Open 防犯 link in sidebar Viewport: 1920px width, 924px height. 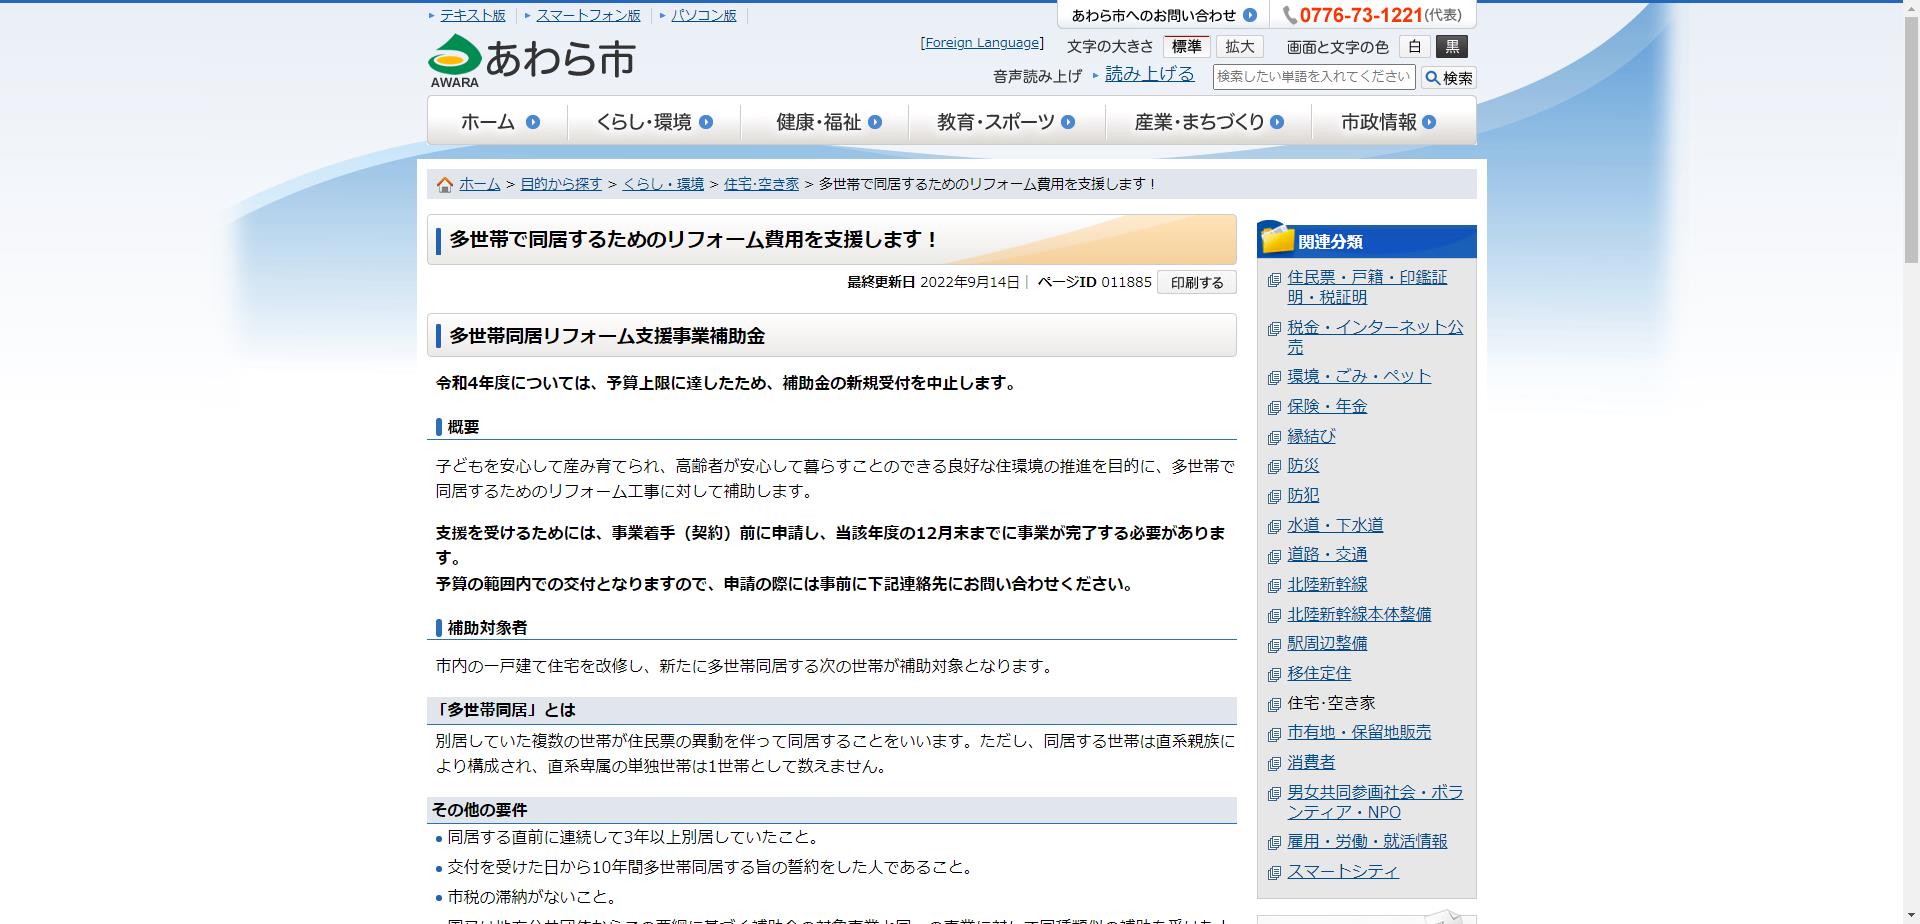coord(1303,496)
